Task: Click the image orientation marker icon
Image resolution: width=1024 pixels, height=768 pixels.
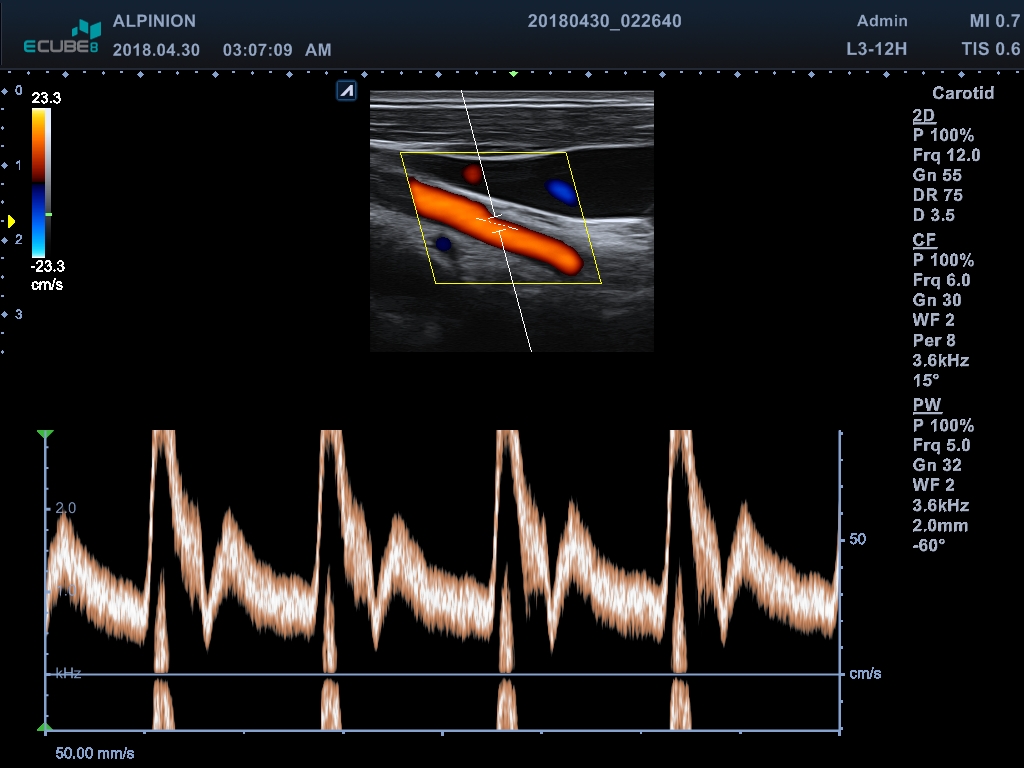Action: coord(346,92)
